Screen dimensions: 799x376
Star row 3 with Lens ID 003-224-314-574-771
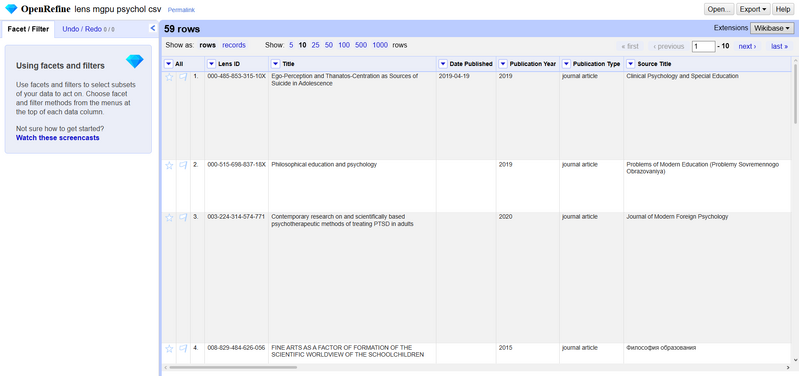point(169,218)
